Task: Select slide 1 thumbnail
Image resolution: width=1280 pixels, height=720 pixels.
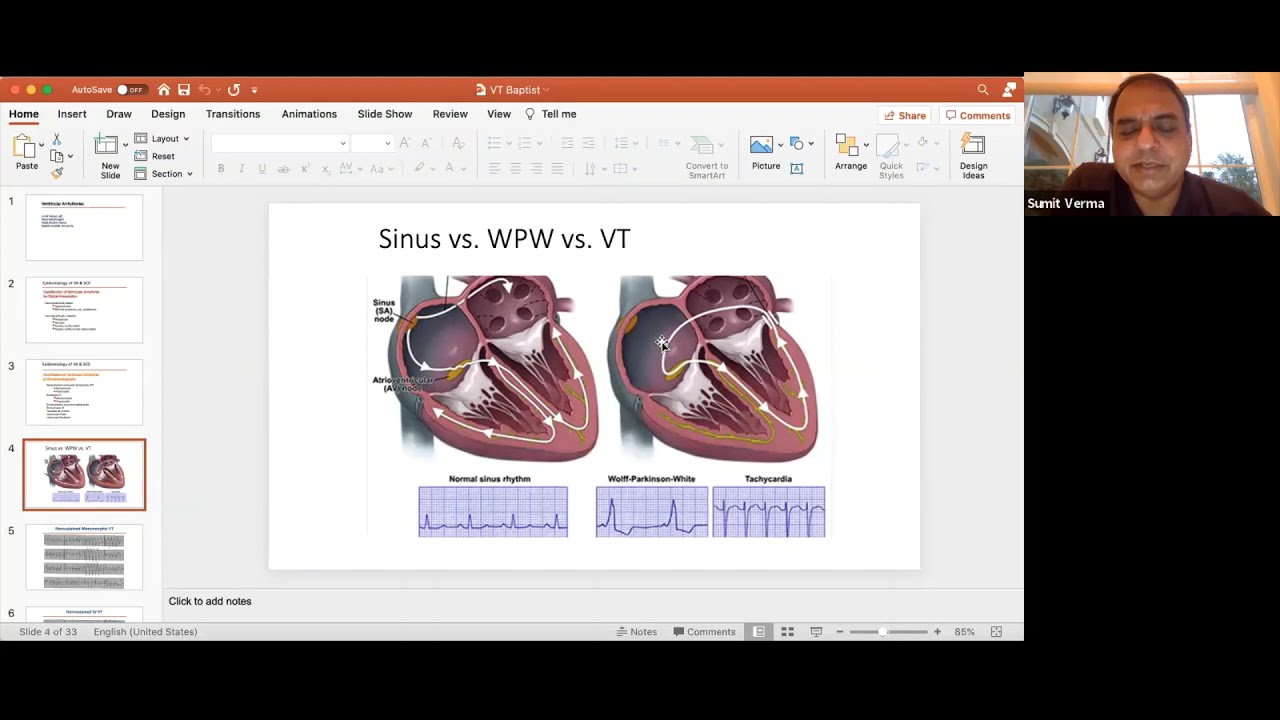Action: coord(84,228)
